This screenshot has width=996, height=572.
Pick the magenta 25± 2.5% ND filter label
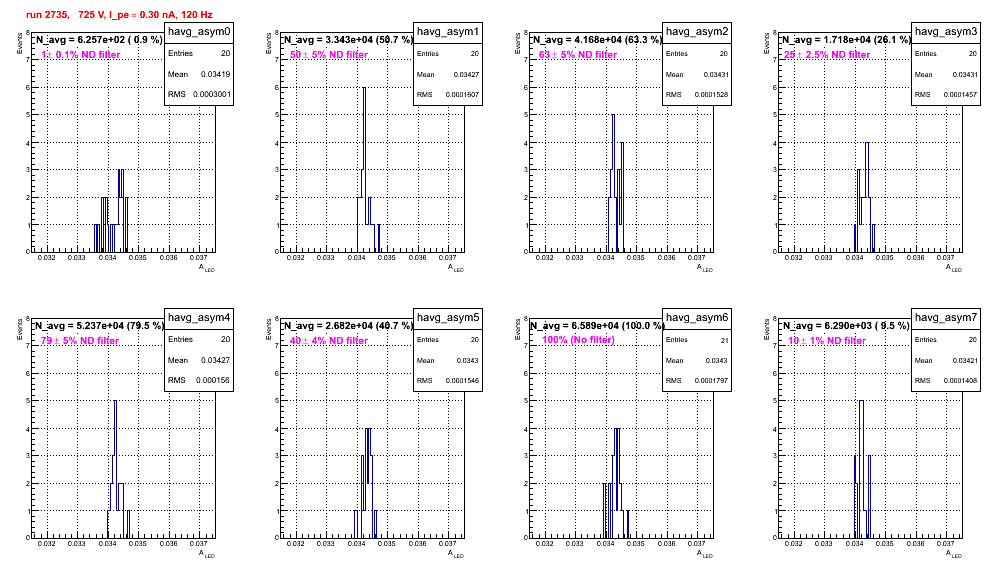point(826,55)
